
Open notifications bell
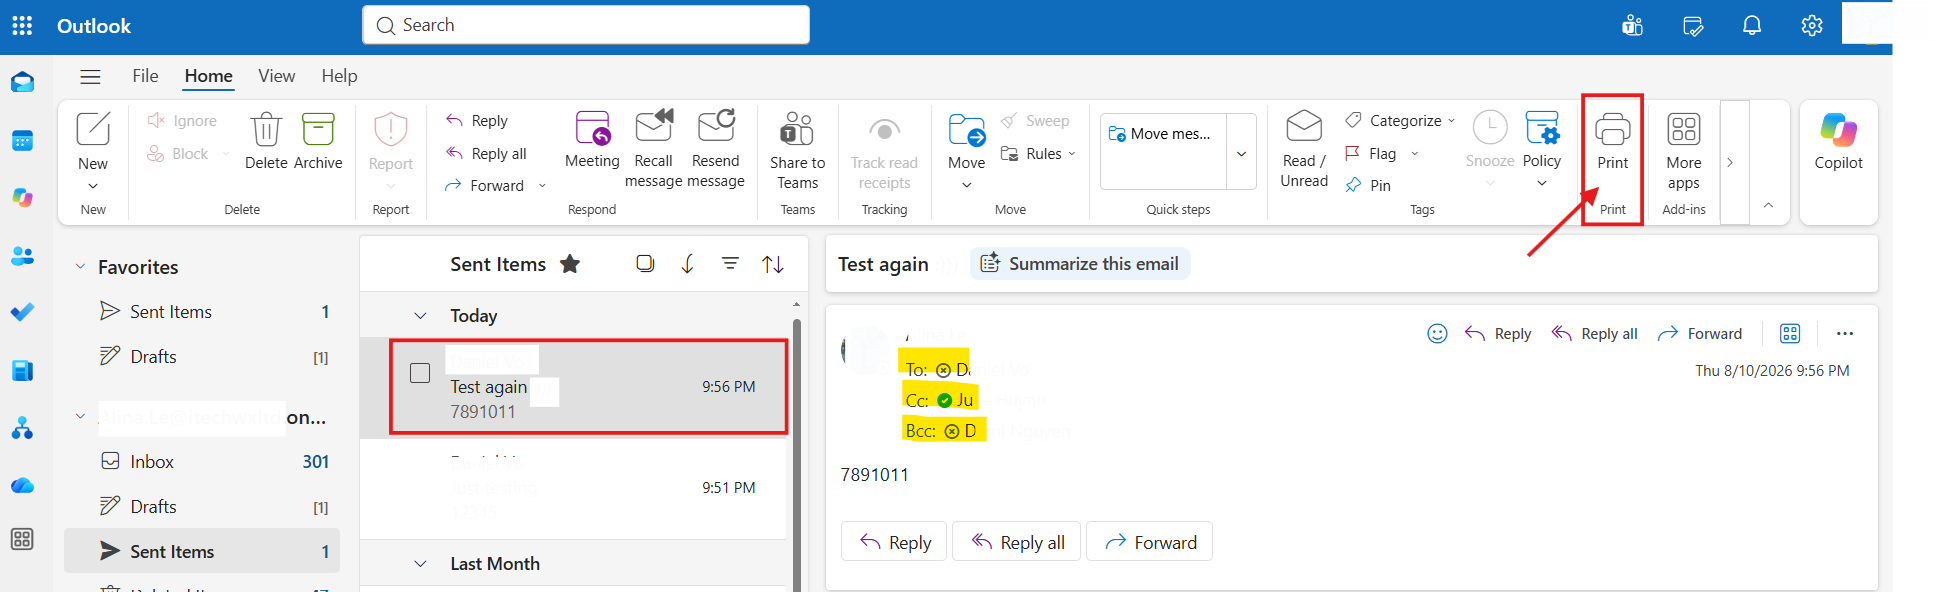(x=1752, y=26)
